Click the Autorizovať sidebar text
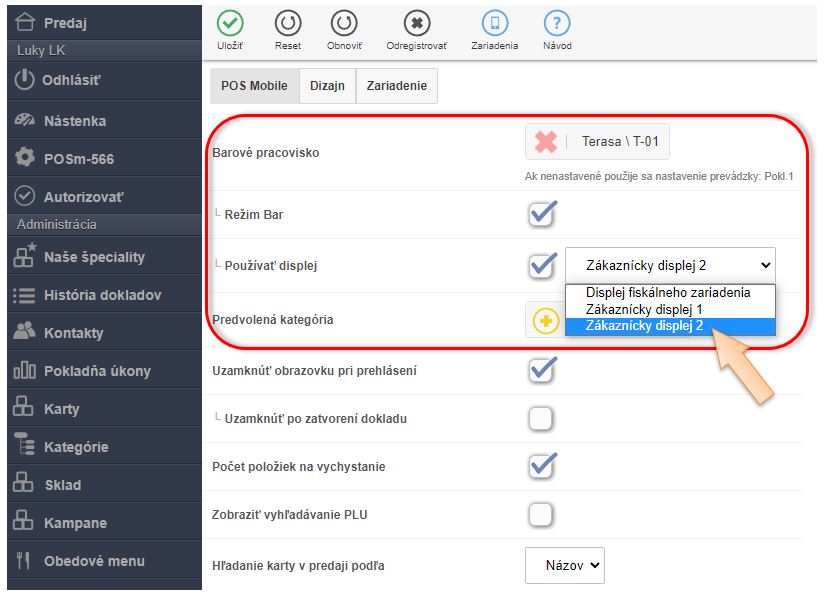833x596 pixels. 83,197
